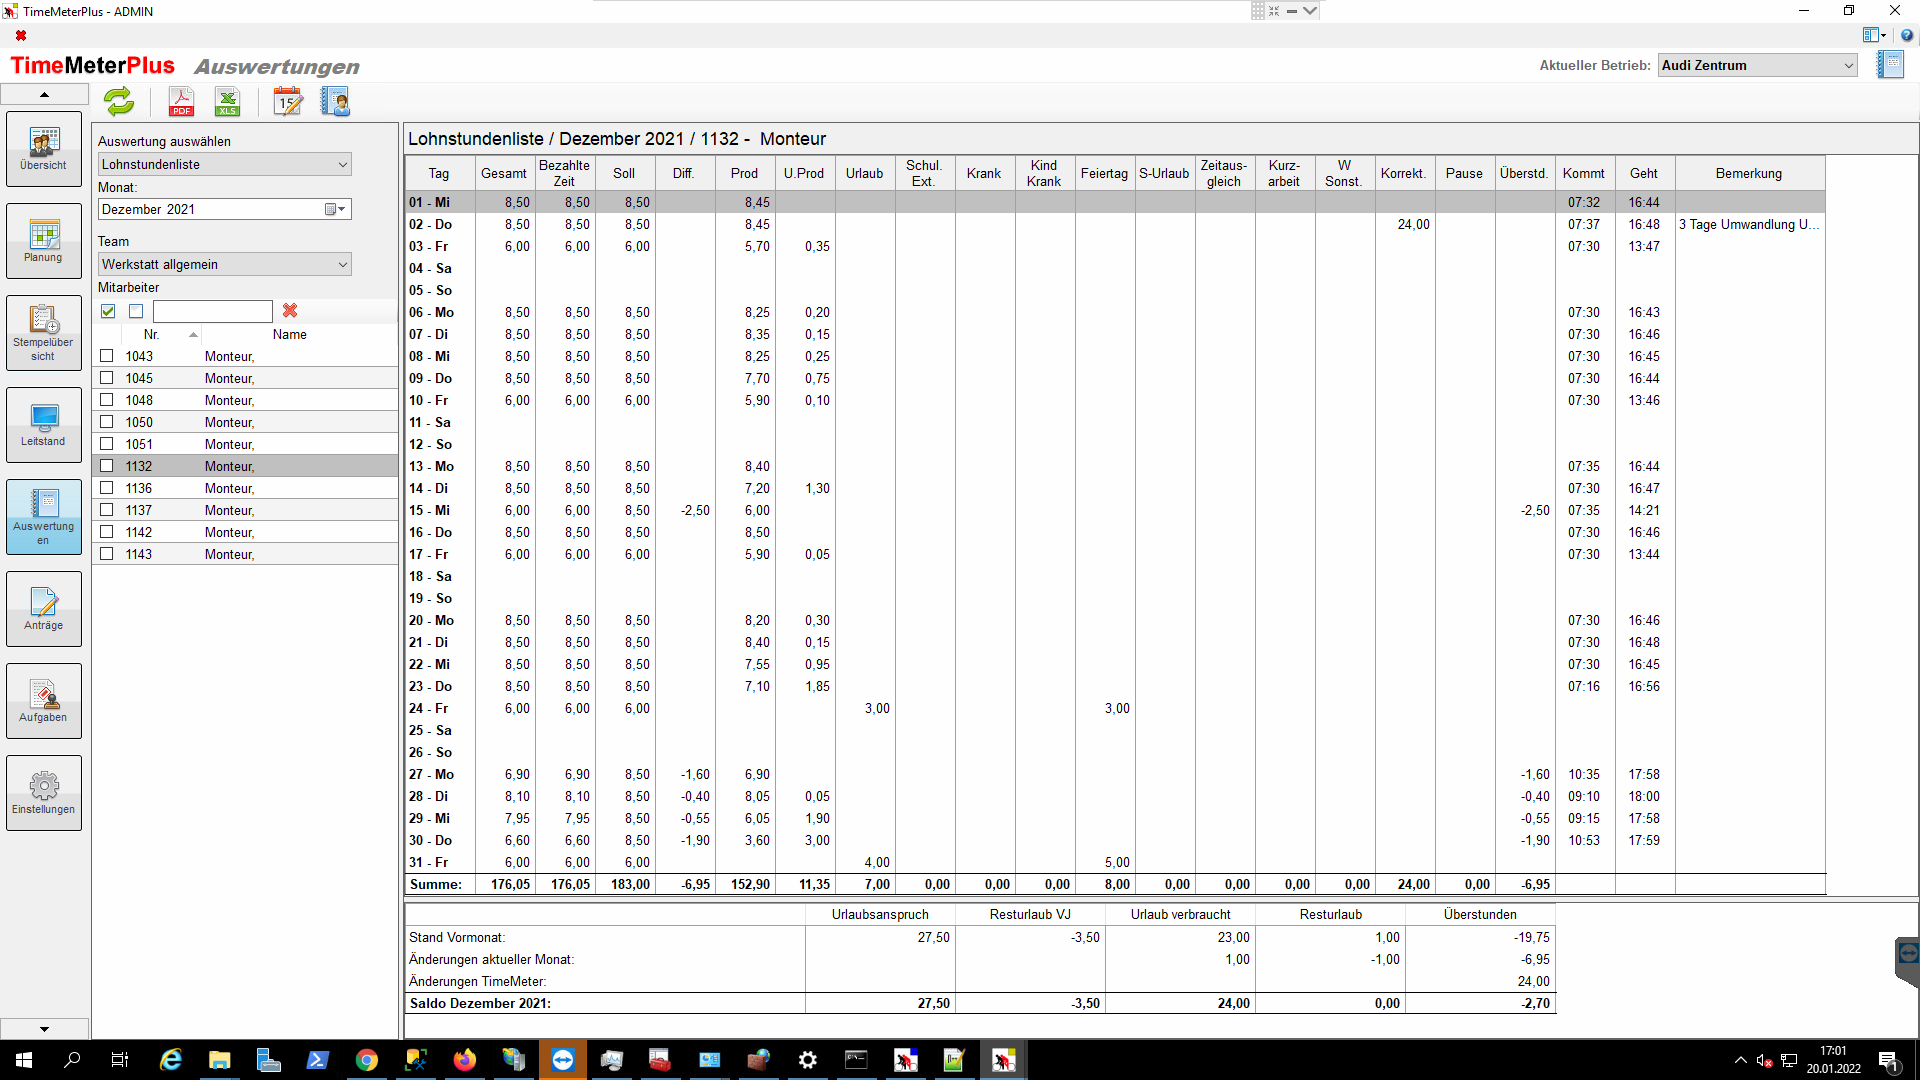Open the Stempelübersicht sidebar section

(x=43, y=332)
